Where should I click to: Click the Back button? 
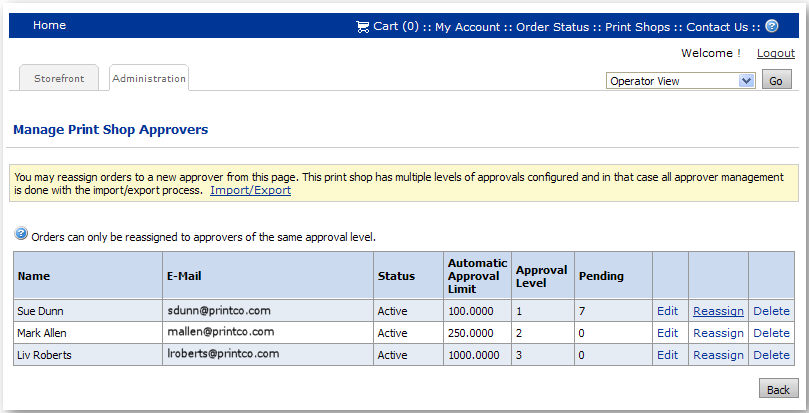click(x=777, y=388)
